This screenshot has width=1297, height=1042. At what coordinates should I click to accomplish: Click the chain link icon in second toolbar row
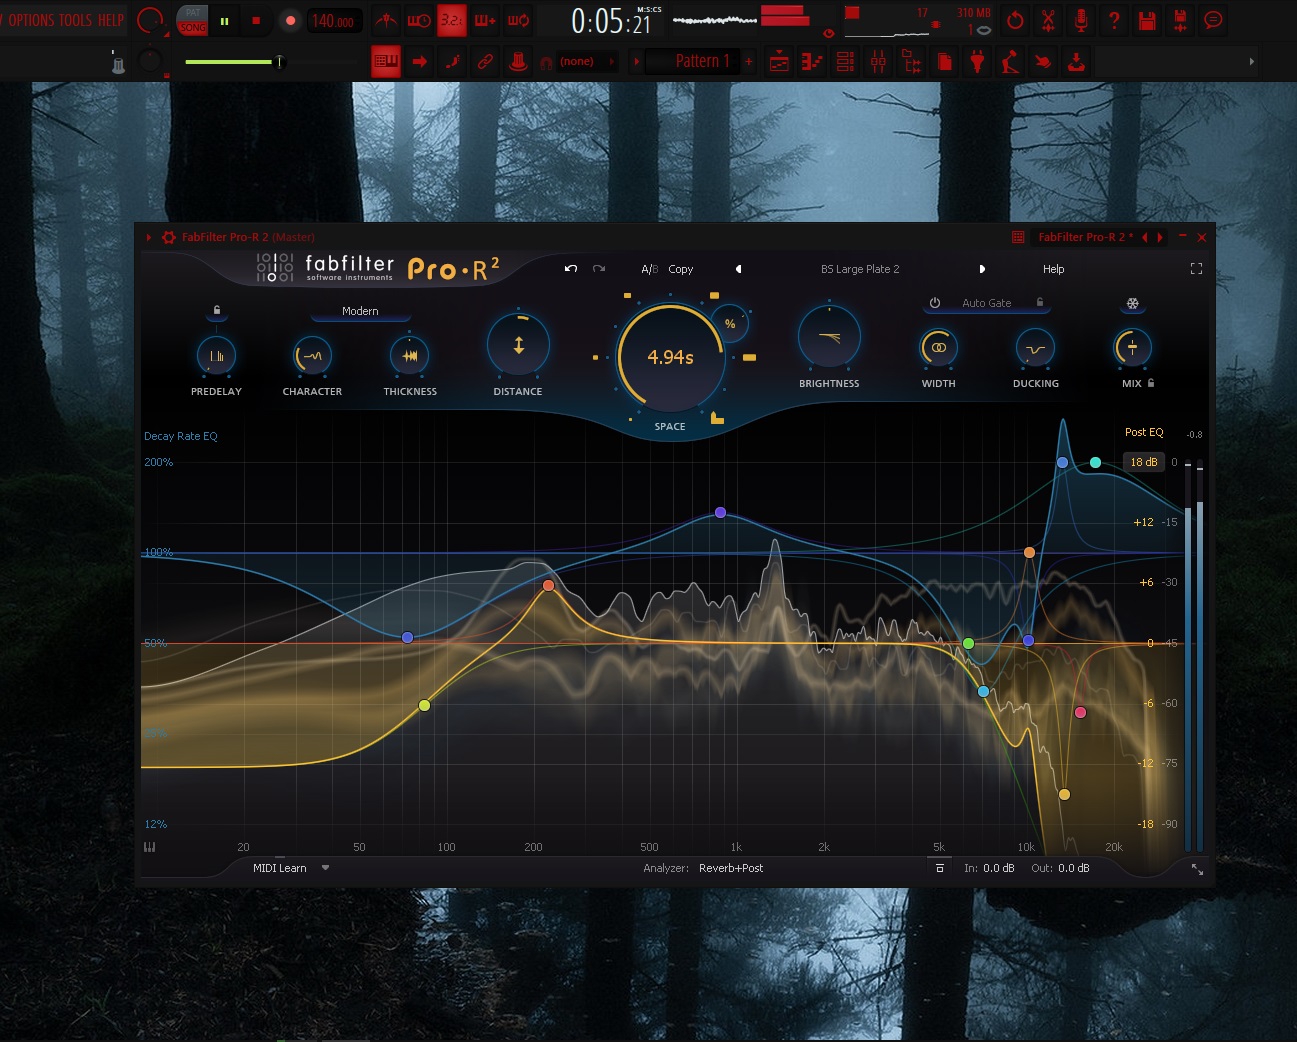pyautogui.click(x=485, y=62)
